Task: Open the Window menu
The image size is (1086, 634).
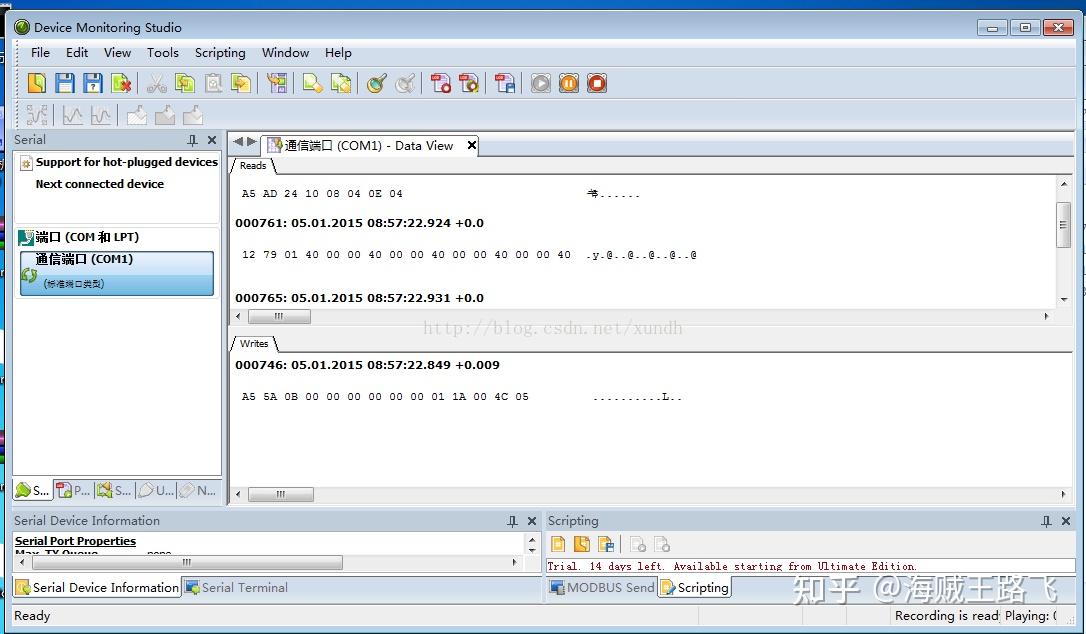Action: pyautogui.click(x=285, y=53)
